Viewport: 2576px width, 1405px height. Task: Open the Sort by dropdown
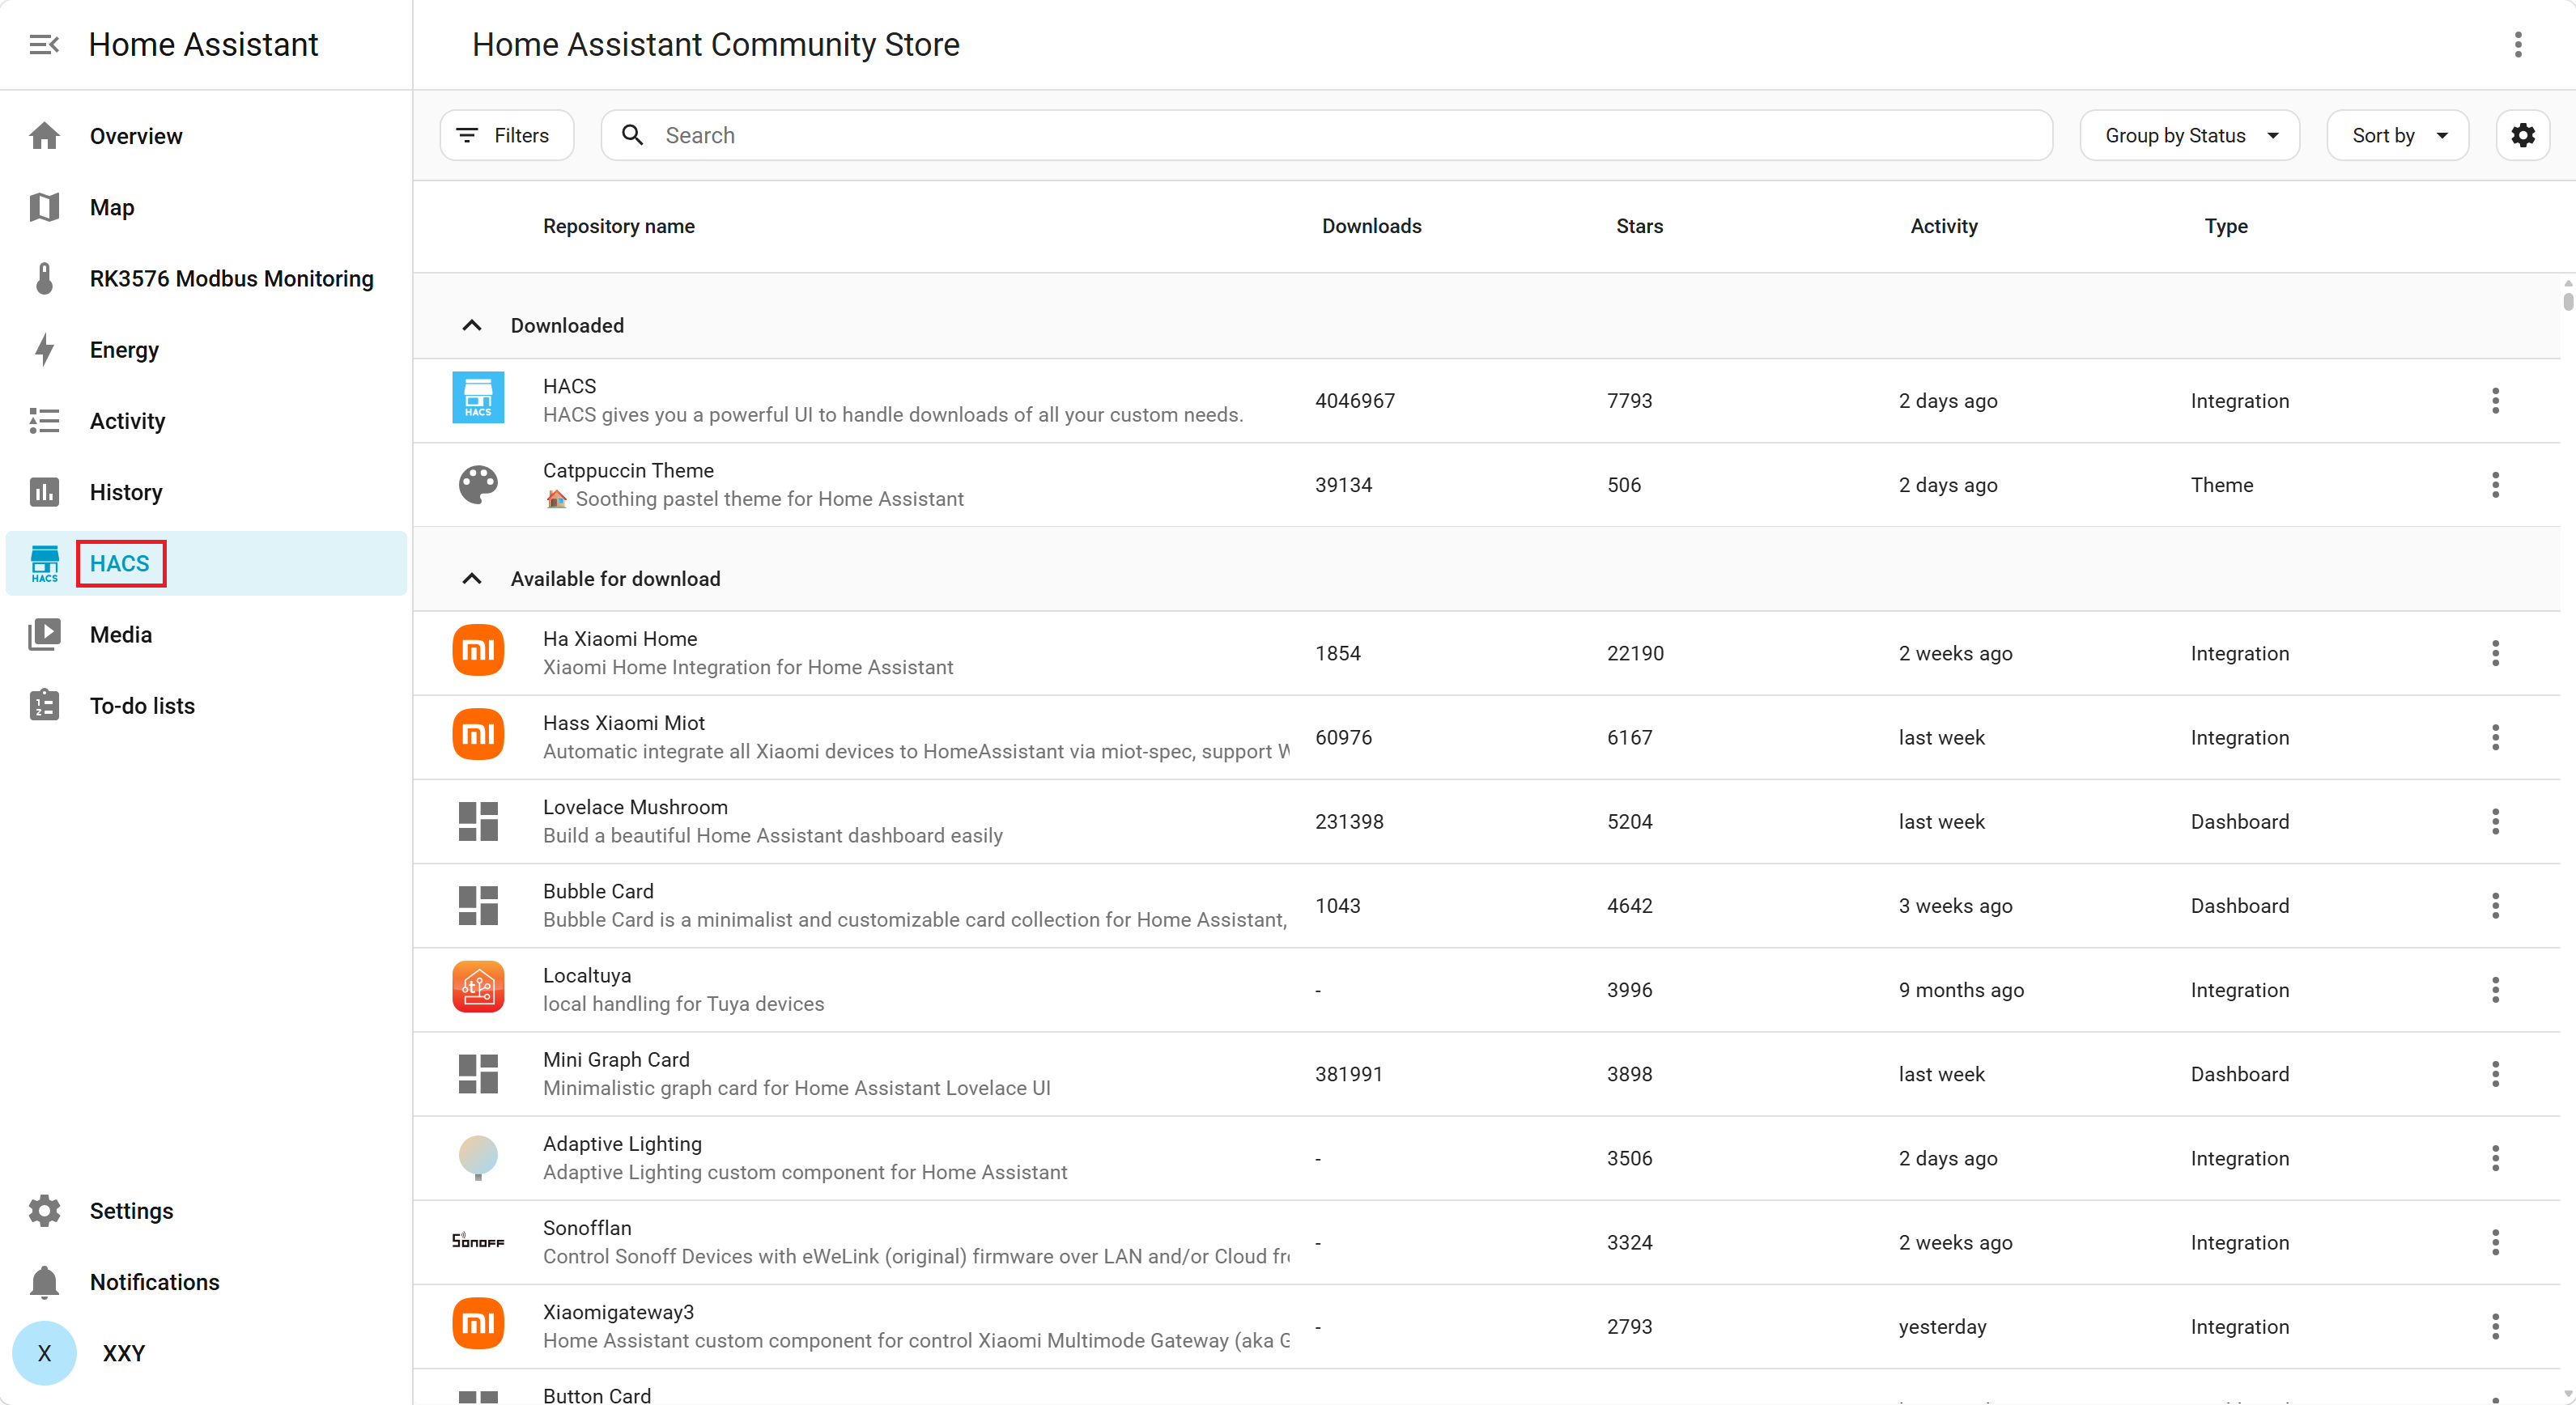click(x=2397, y=135)
